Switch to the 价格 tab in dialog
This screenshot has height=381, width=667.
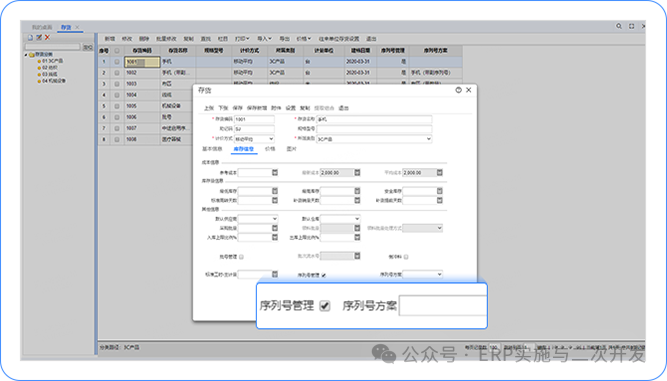(x=270, y=149)
